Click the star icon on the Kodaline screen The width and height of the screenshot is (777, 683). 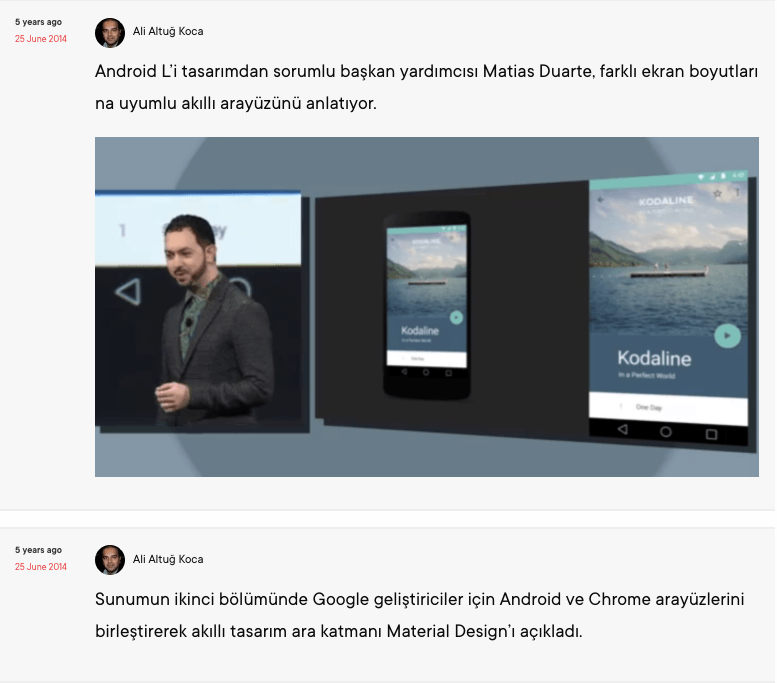[x=717, y=192]
